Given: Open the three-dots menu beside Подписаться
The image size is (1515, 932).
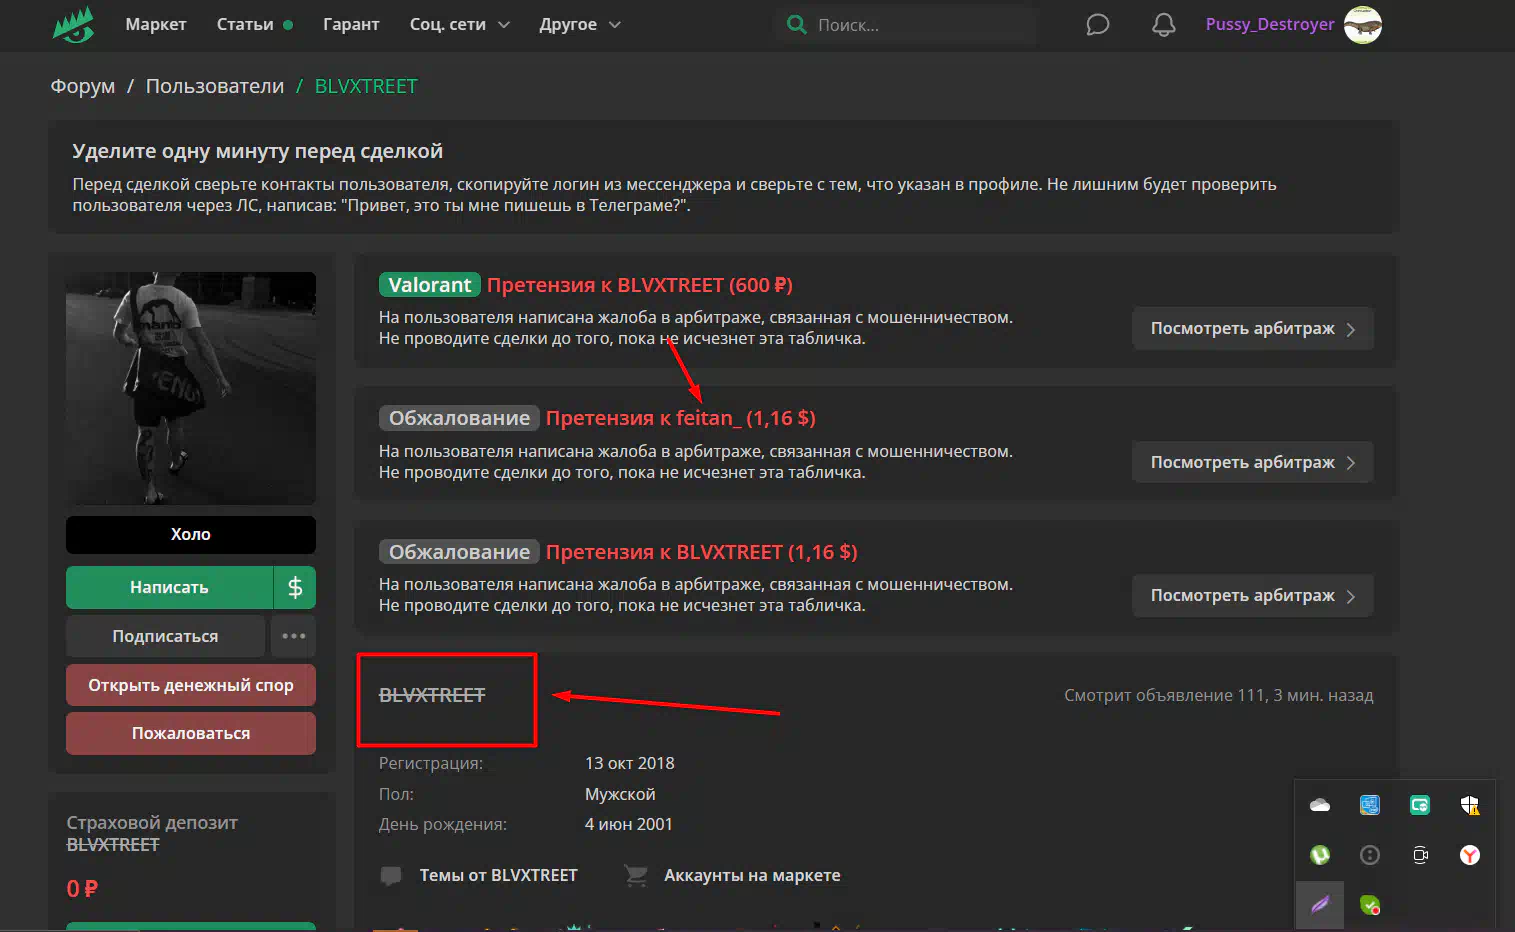Looking at the screenshot, I should 293,636.
